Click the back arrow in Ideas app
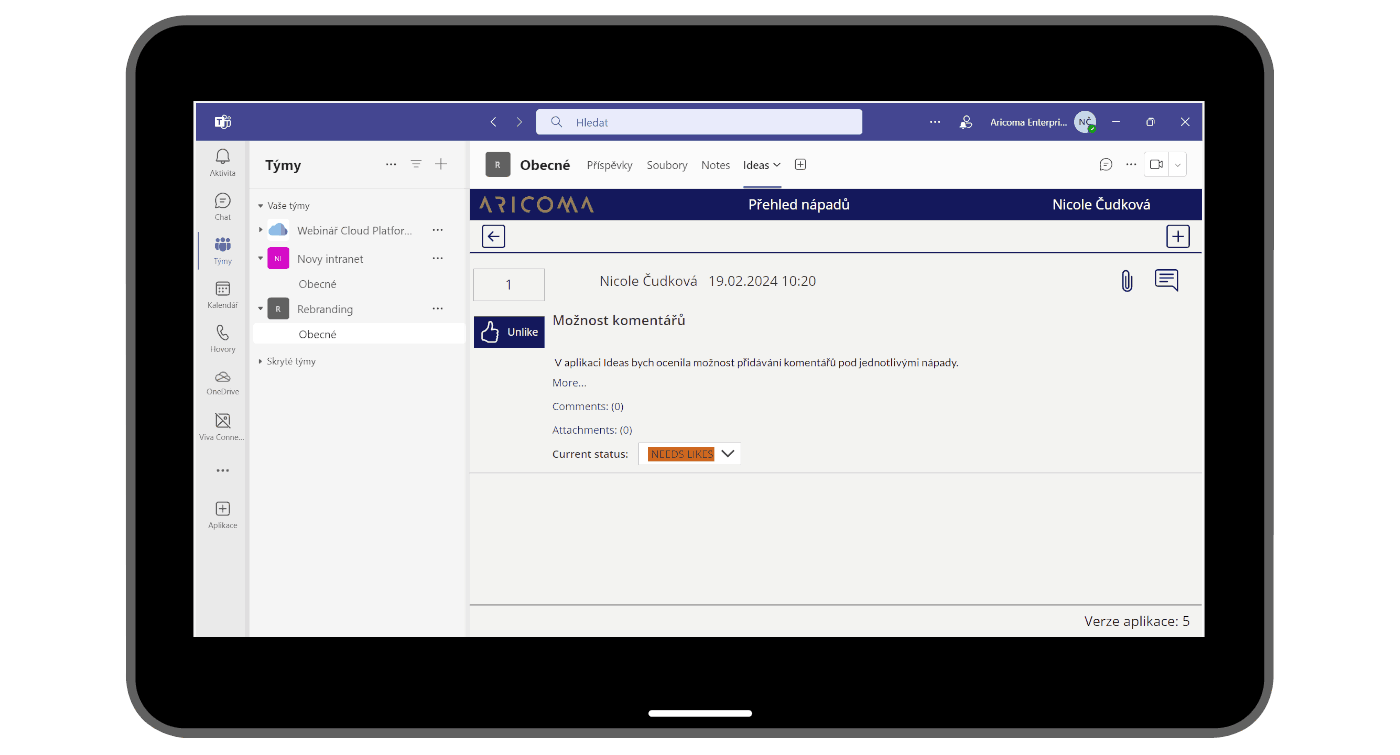Image resolution: width=1400 pixels, height=755 pixels. 493,236
